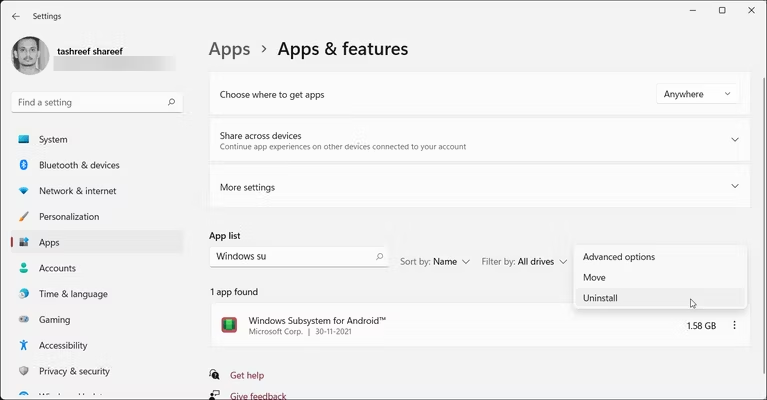Open Bluetooth & devices icon
767x400 pixels.
pyautogui.click(x=23, y=165)
